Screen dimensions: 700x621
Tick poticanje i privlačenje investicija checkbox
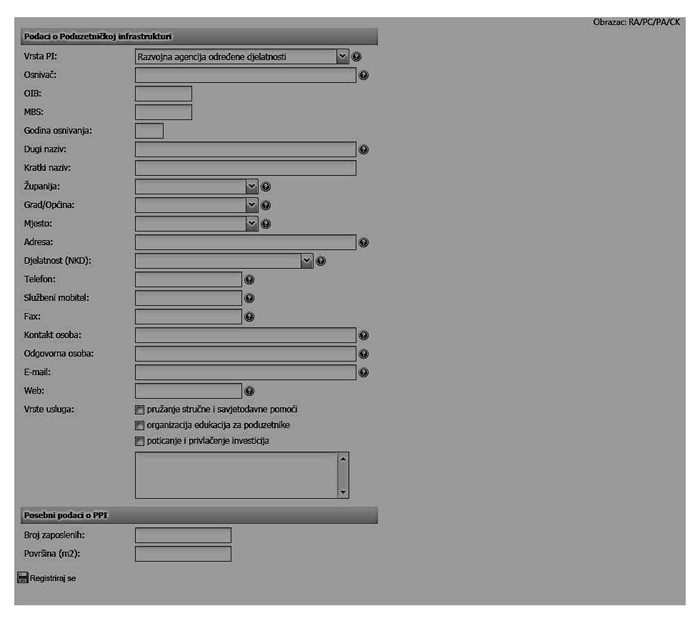pyautogui.click(x=139, y=441)
